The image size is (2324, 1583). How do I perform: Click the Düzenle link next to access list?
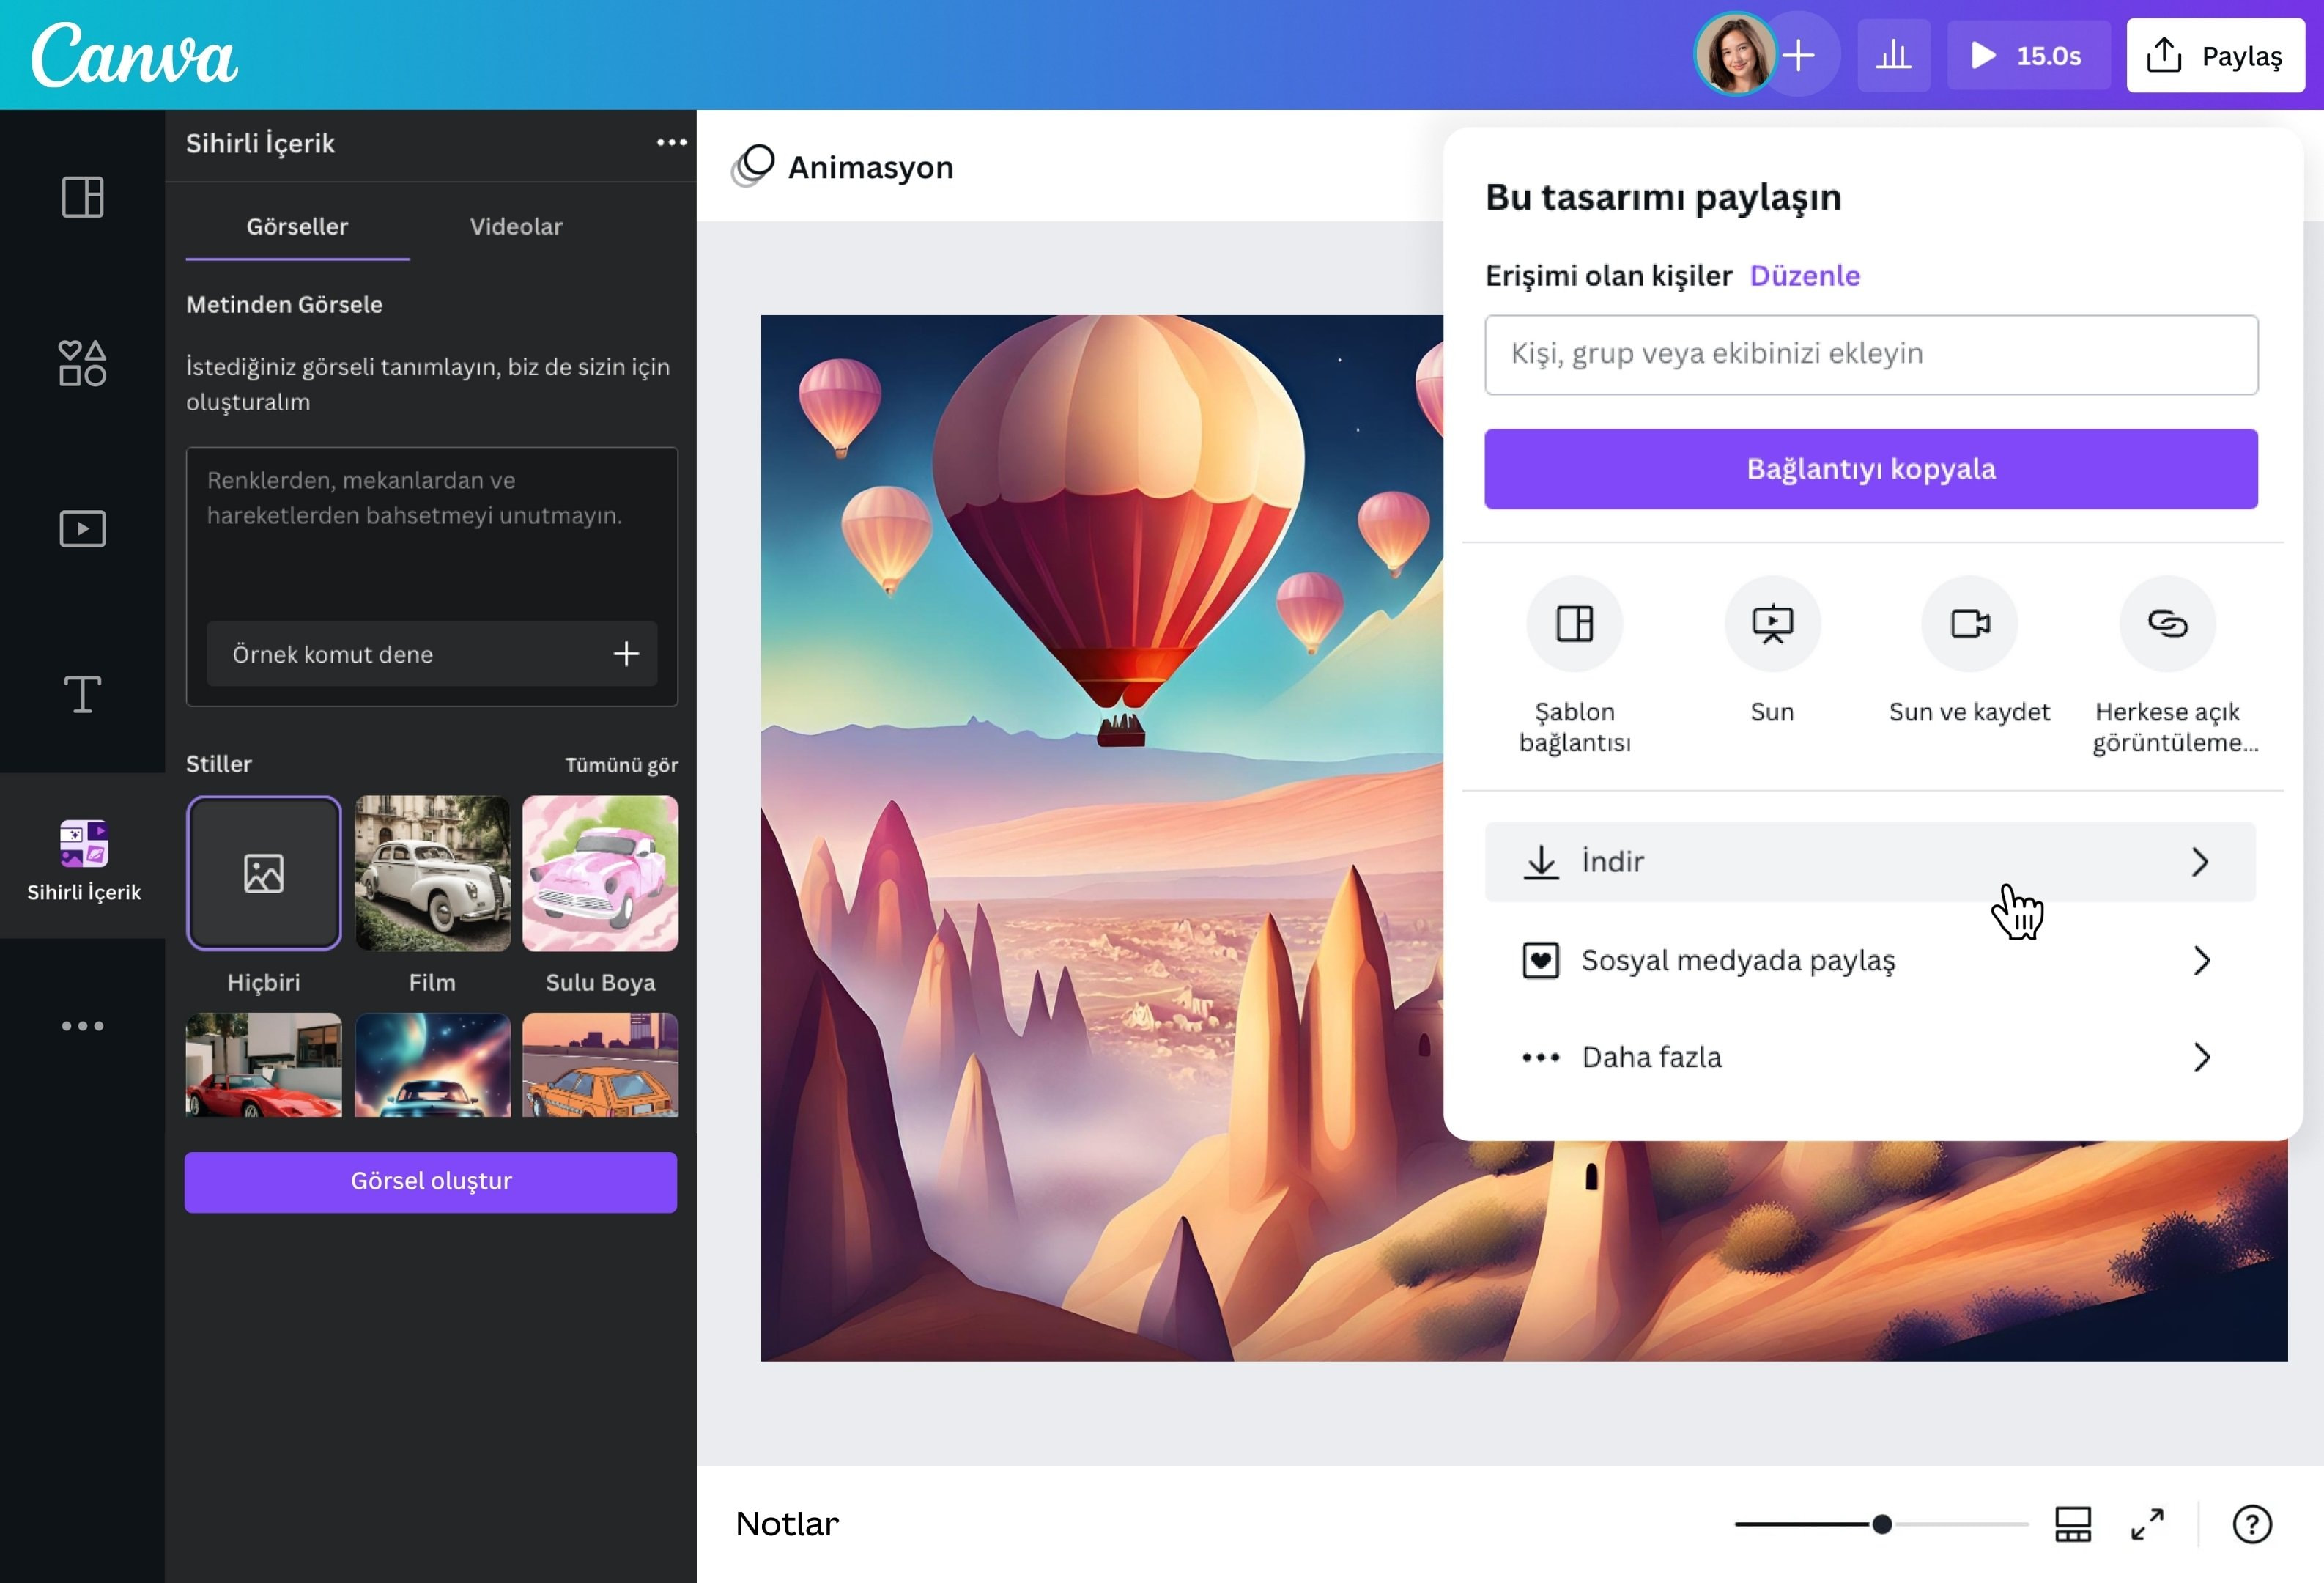click(1805, 276)
